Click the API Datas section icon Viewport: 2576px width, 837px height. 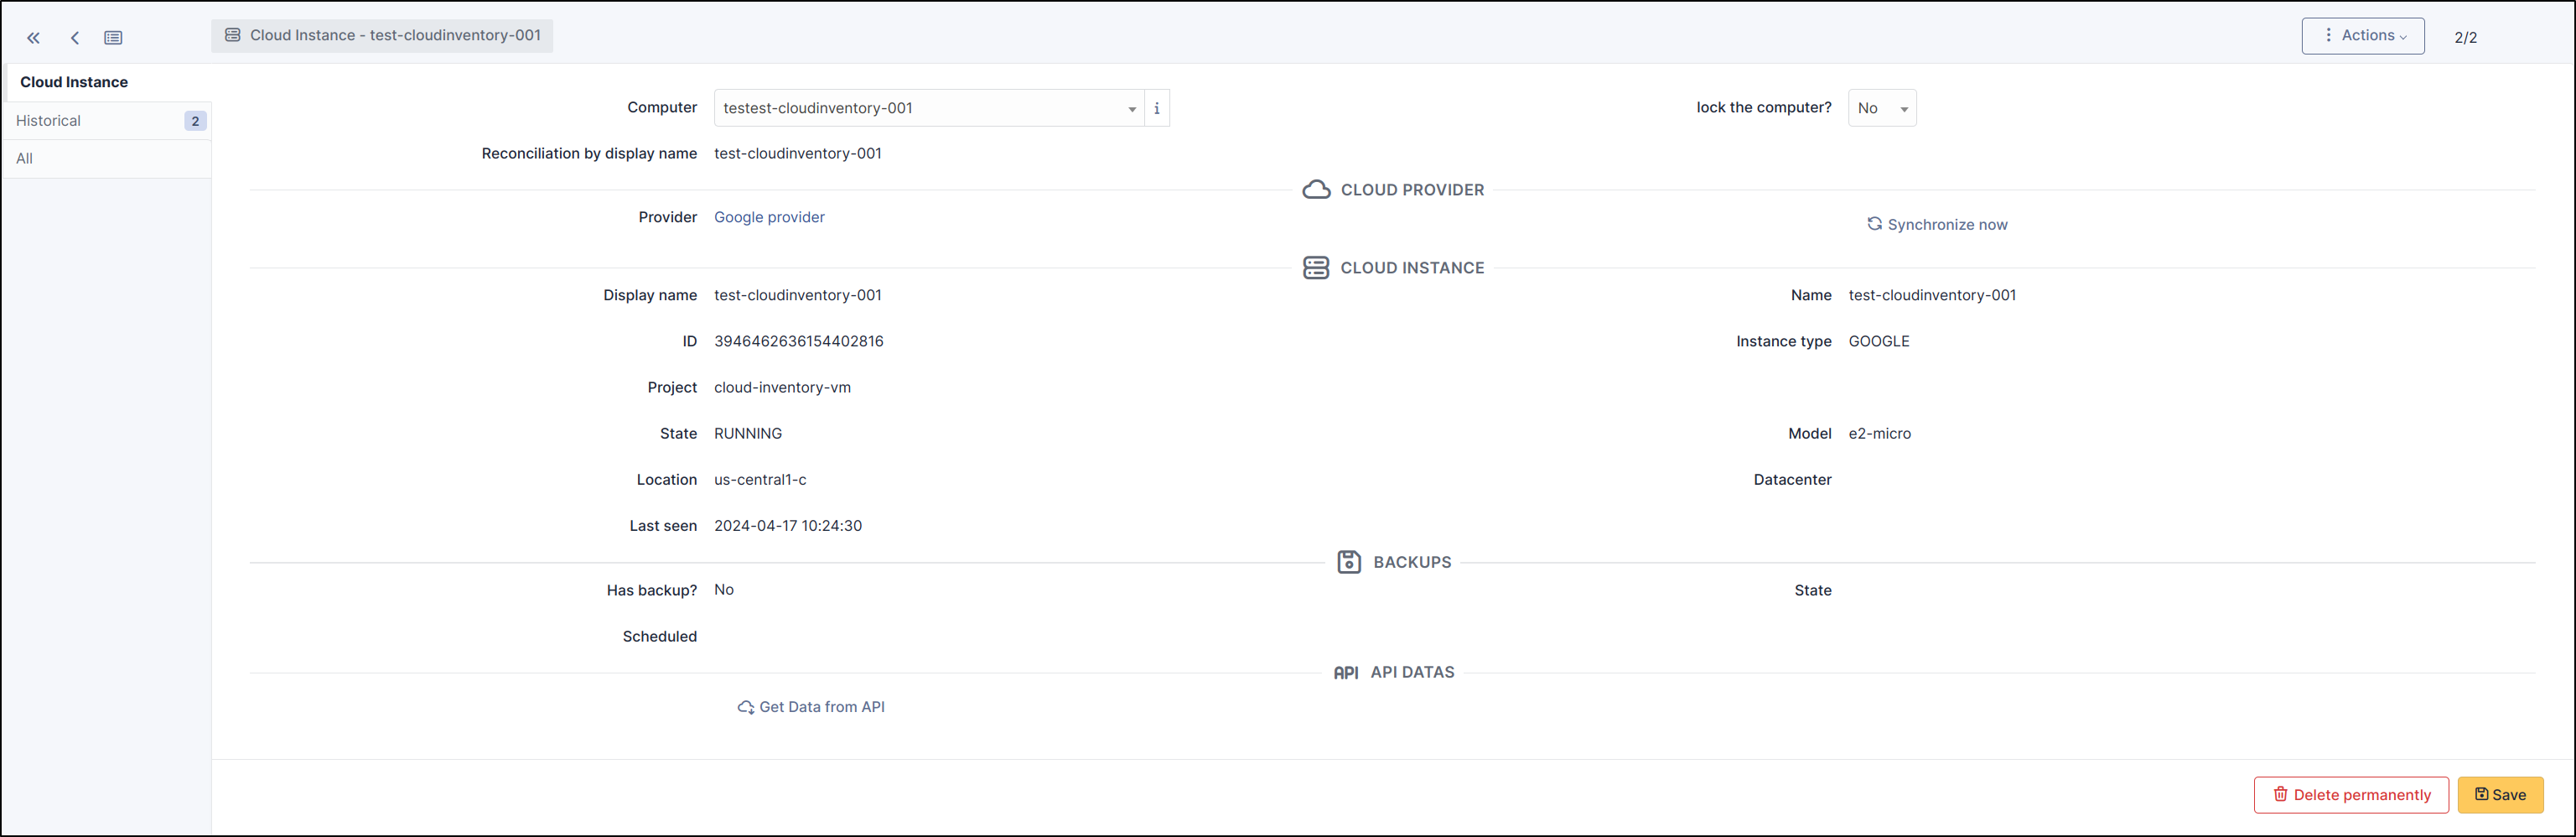tap(1345, 673)
